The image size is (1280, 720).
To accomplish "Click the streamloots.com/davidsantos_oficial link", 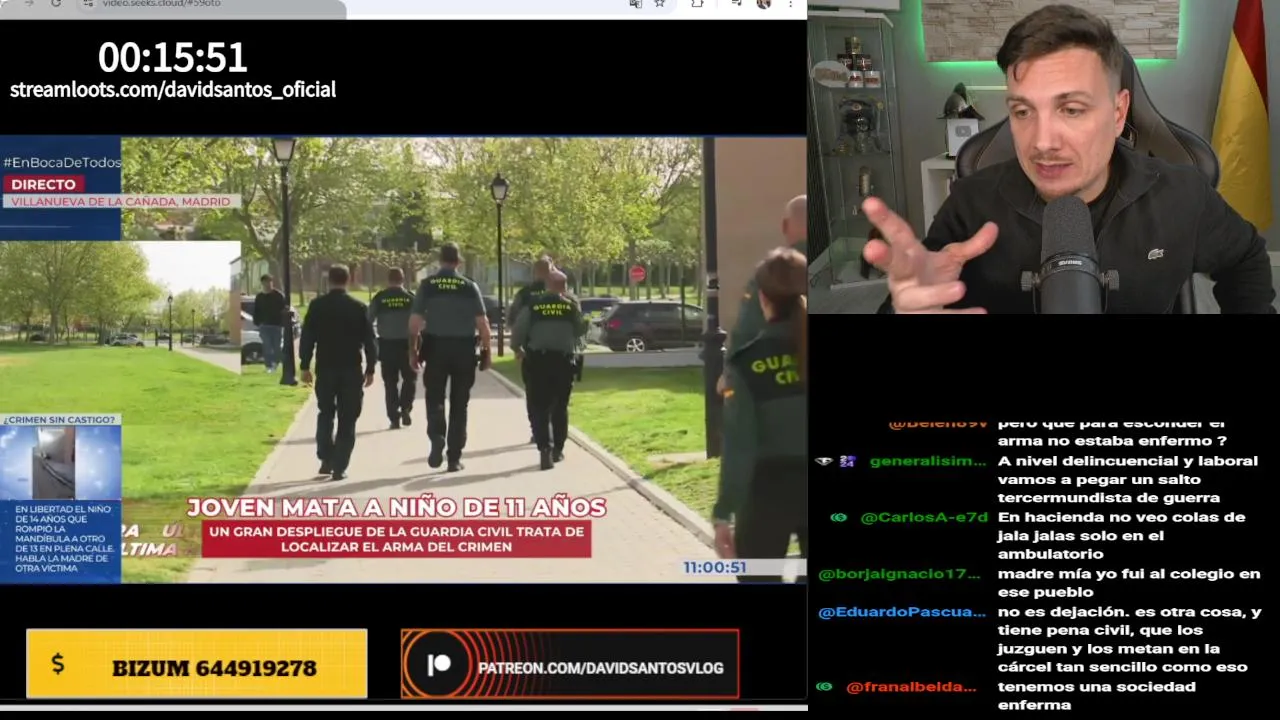I will 173,89.
